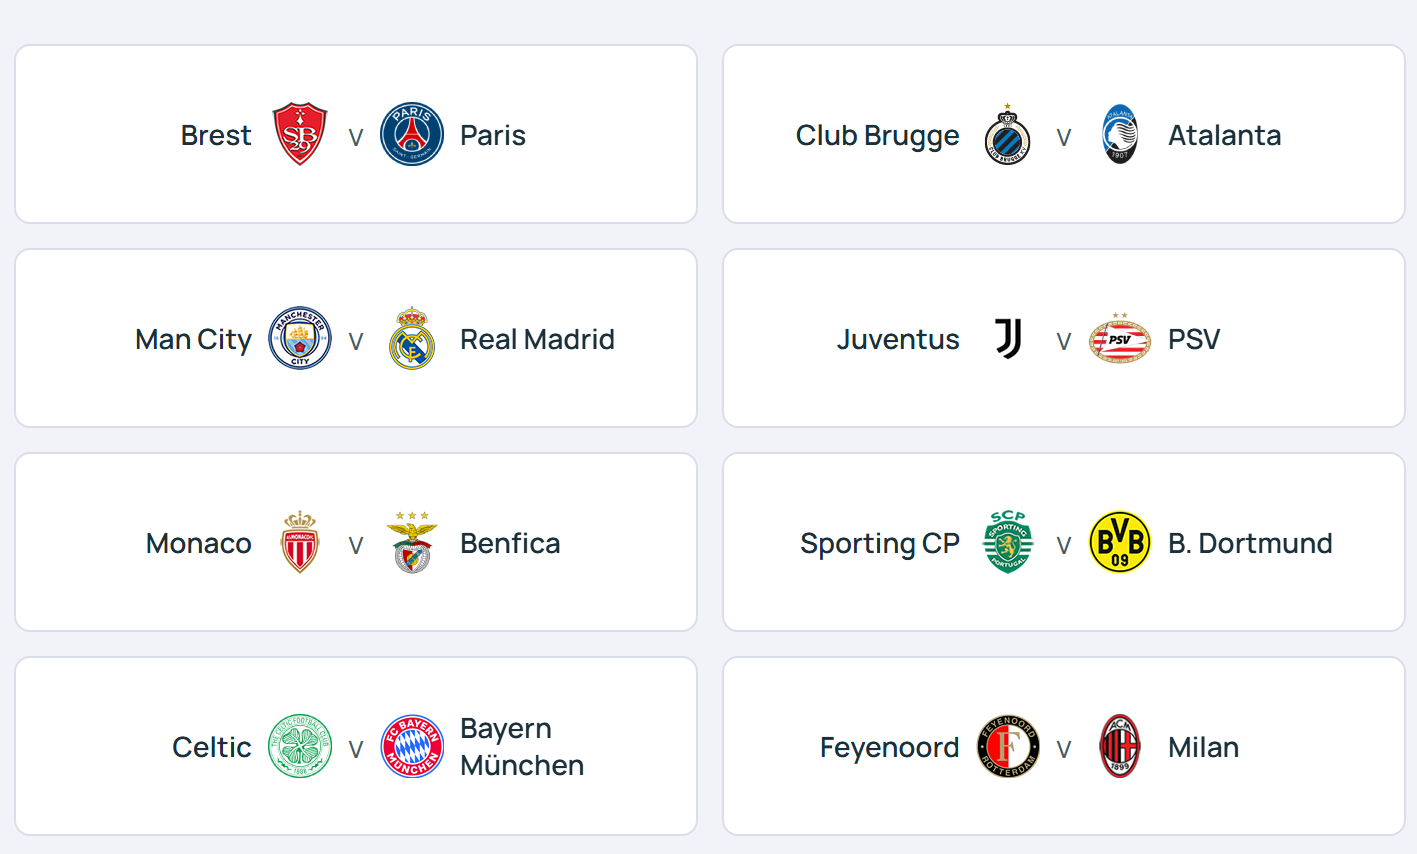
Task: Open the Man City v Real Madrid card
Action: (356, 338)
